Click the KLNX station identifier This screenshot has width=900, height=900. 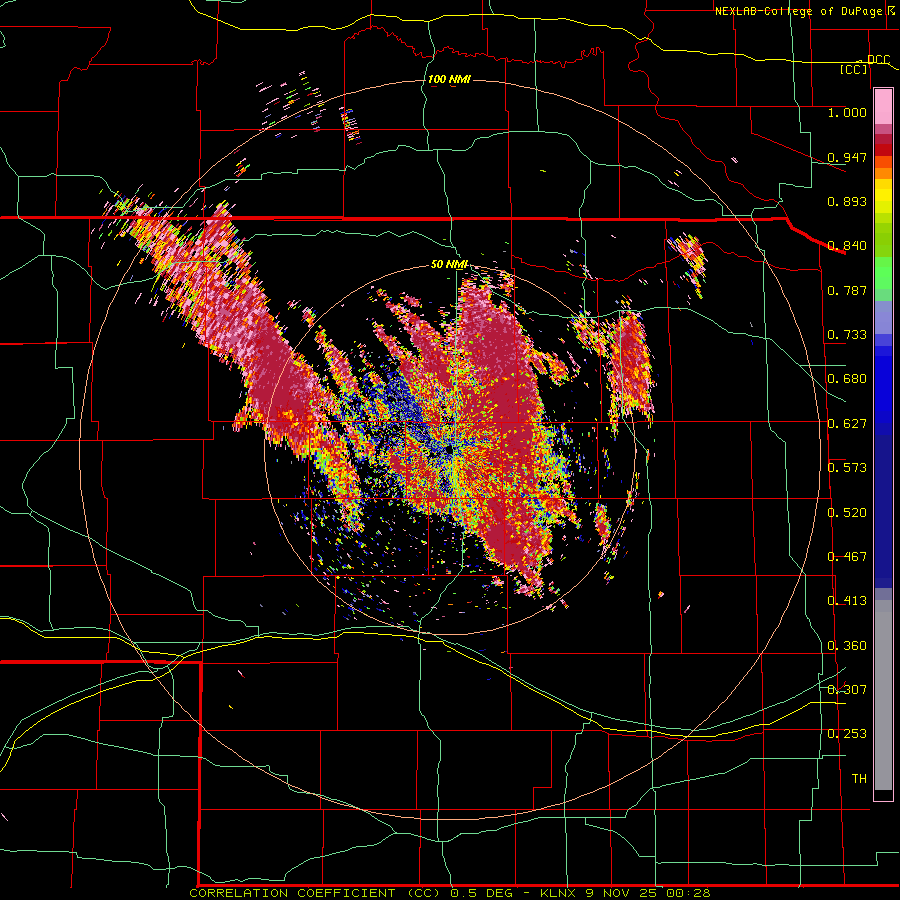(558, 893)
